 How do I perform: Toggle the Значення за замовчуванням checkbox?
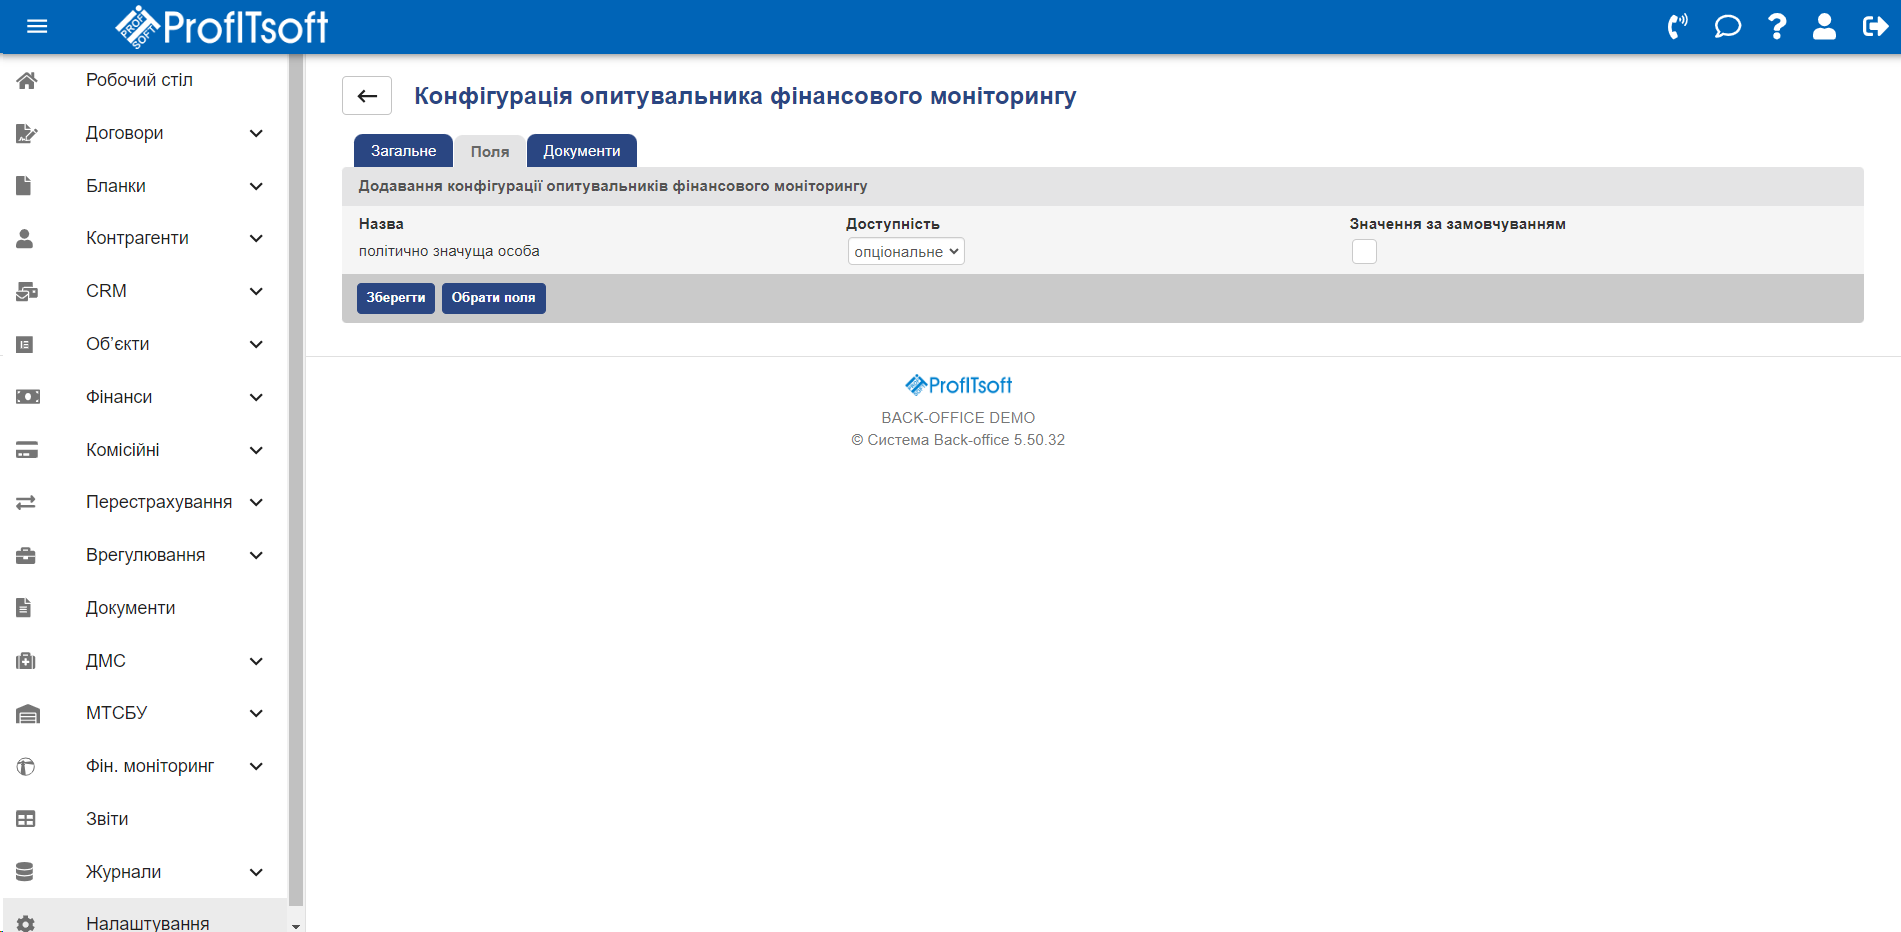pyautogui.click(x=1364, y=252)
